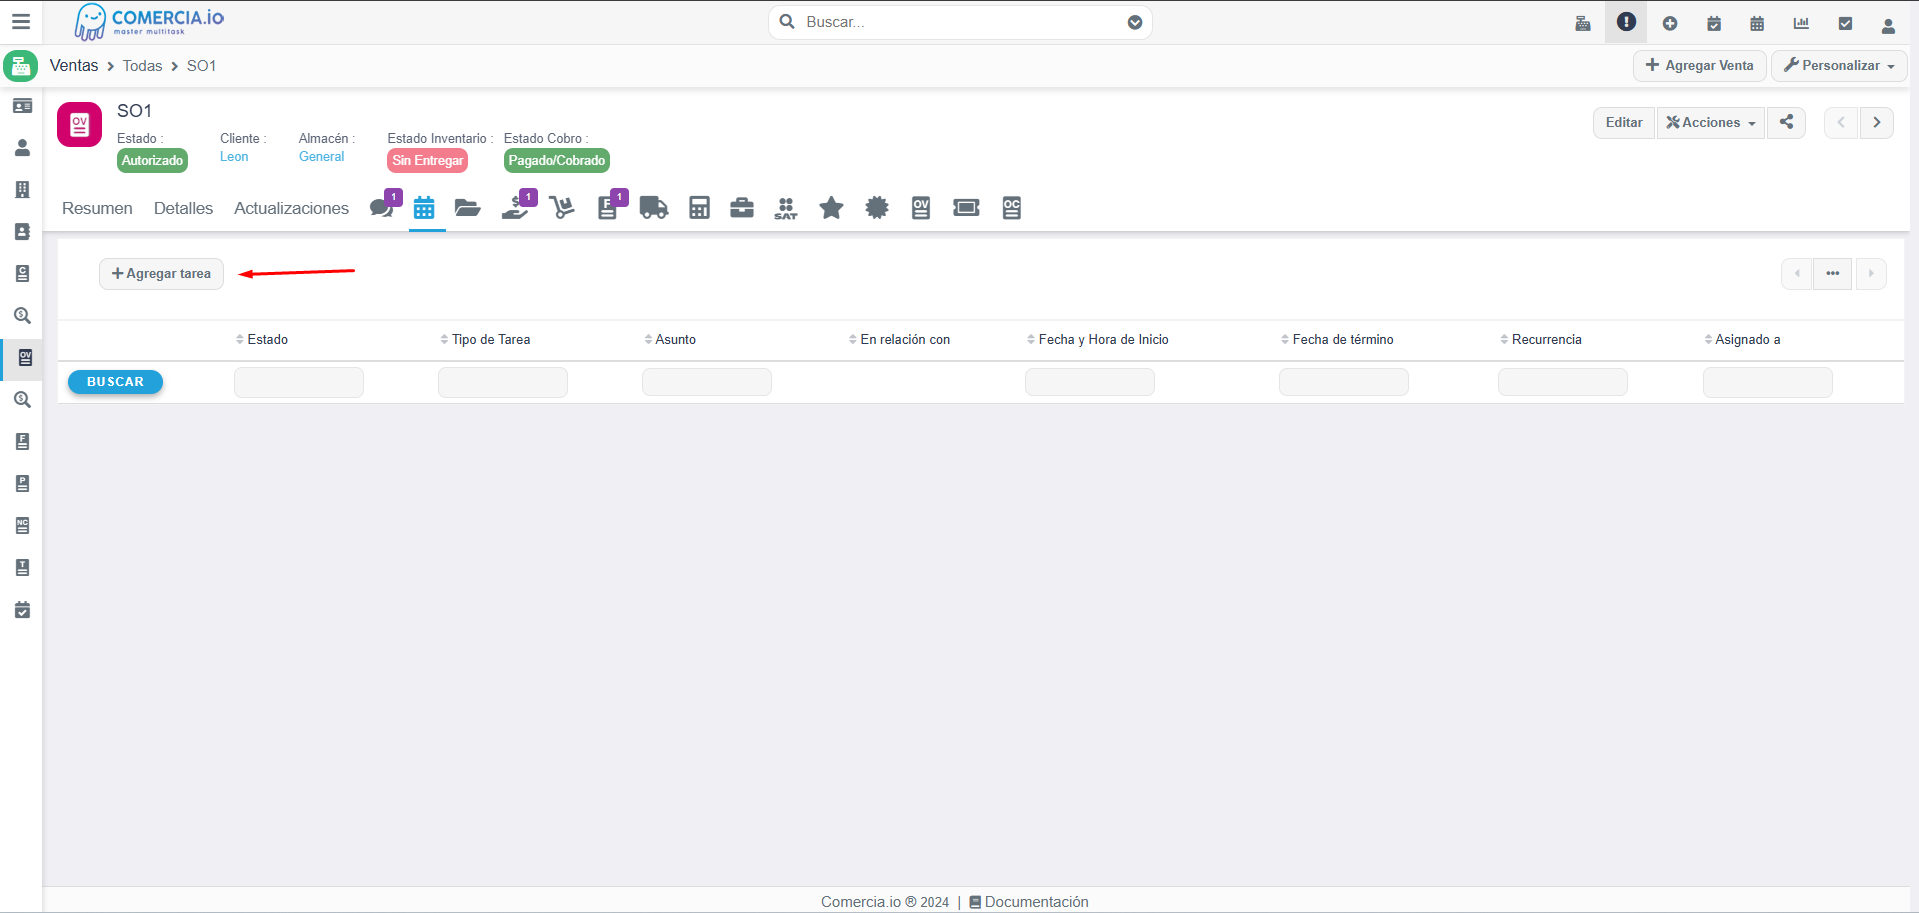Viewport: 1919px width, 913px height.
Task: Sort by Asignado a column
Action: 1742,340
